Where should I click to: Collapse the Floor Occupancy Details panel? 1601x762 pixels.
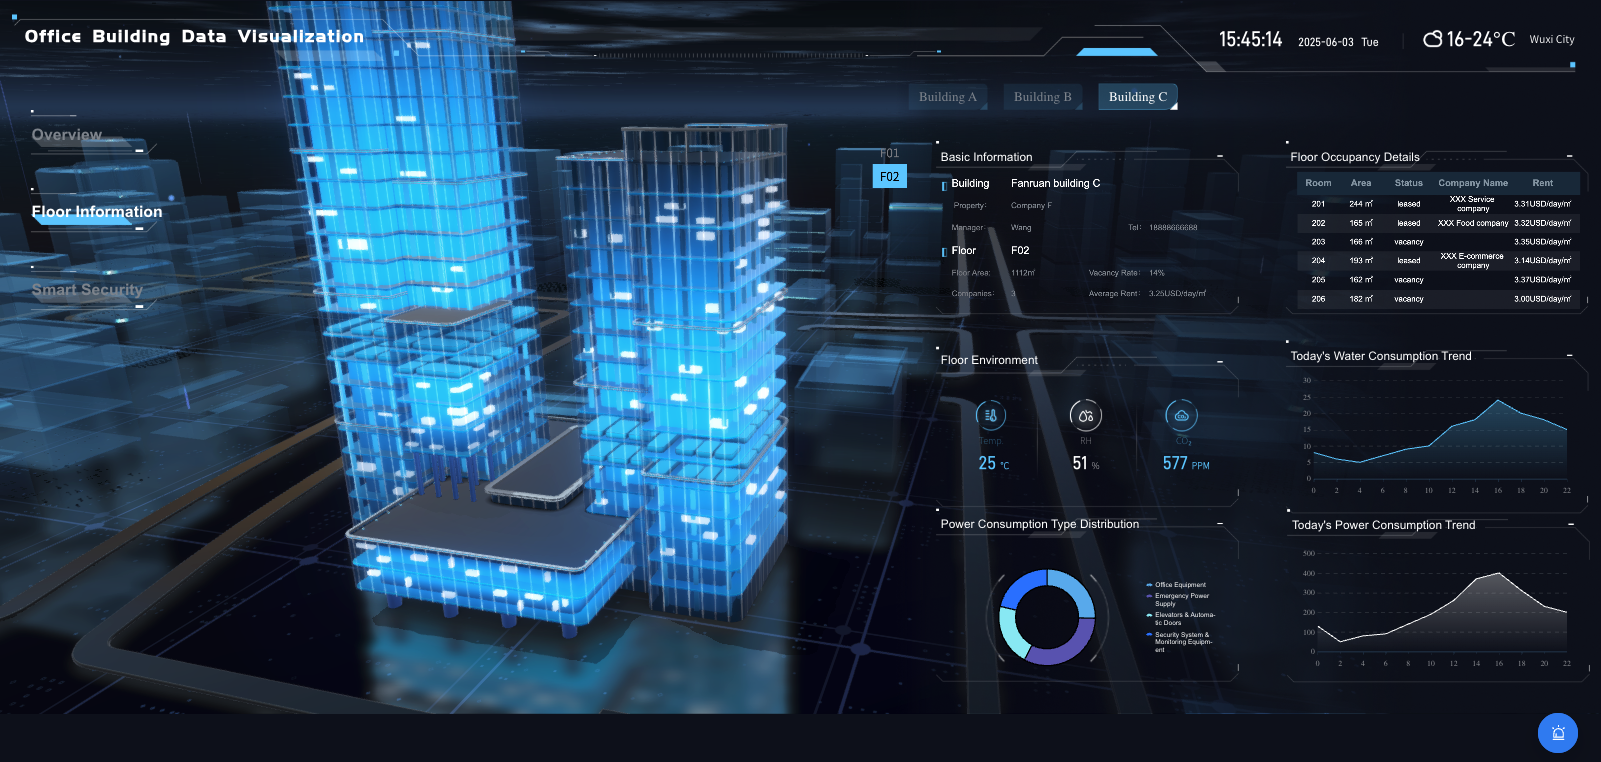click(1569, 156)
